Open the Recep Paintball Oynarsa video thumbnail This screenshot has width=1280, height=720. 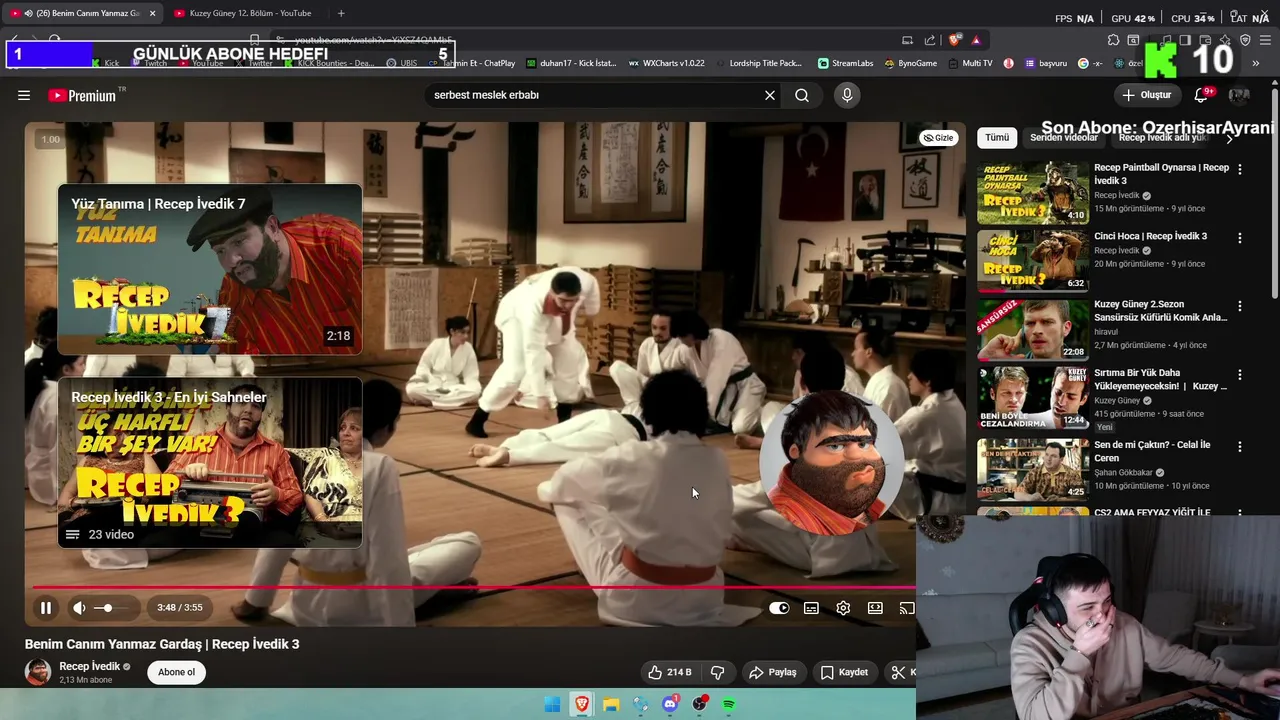1033,193
